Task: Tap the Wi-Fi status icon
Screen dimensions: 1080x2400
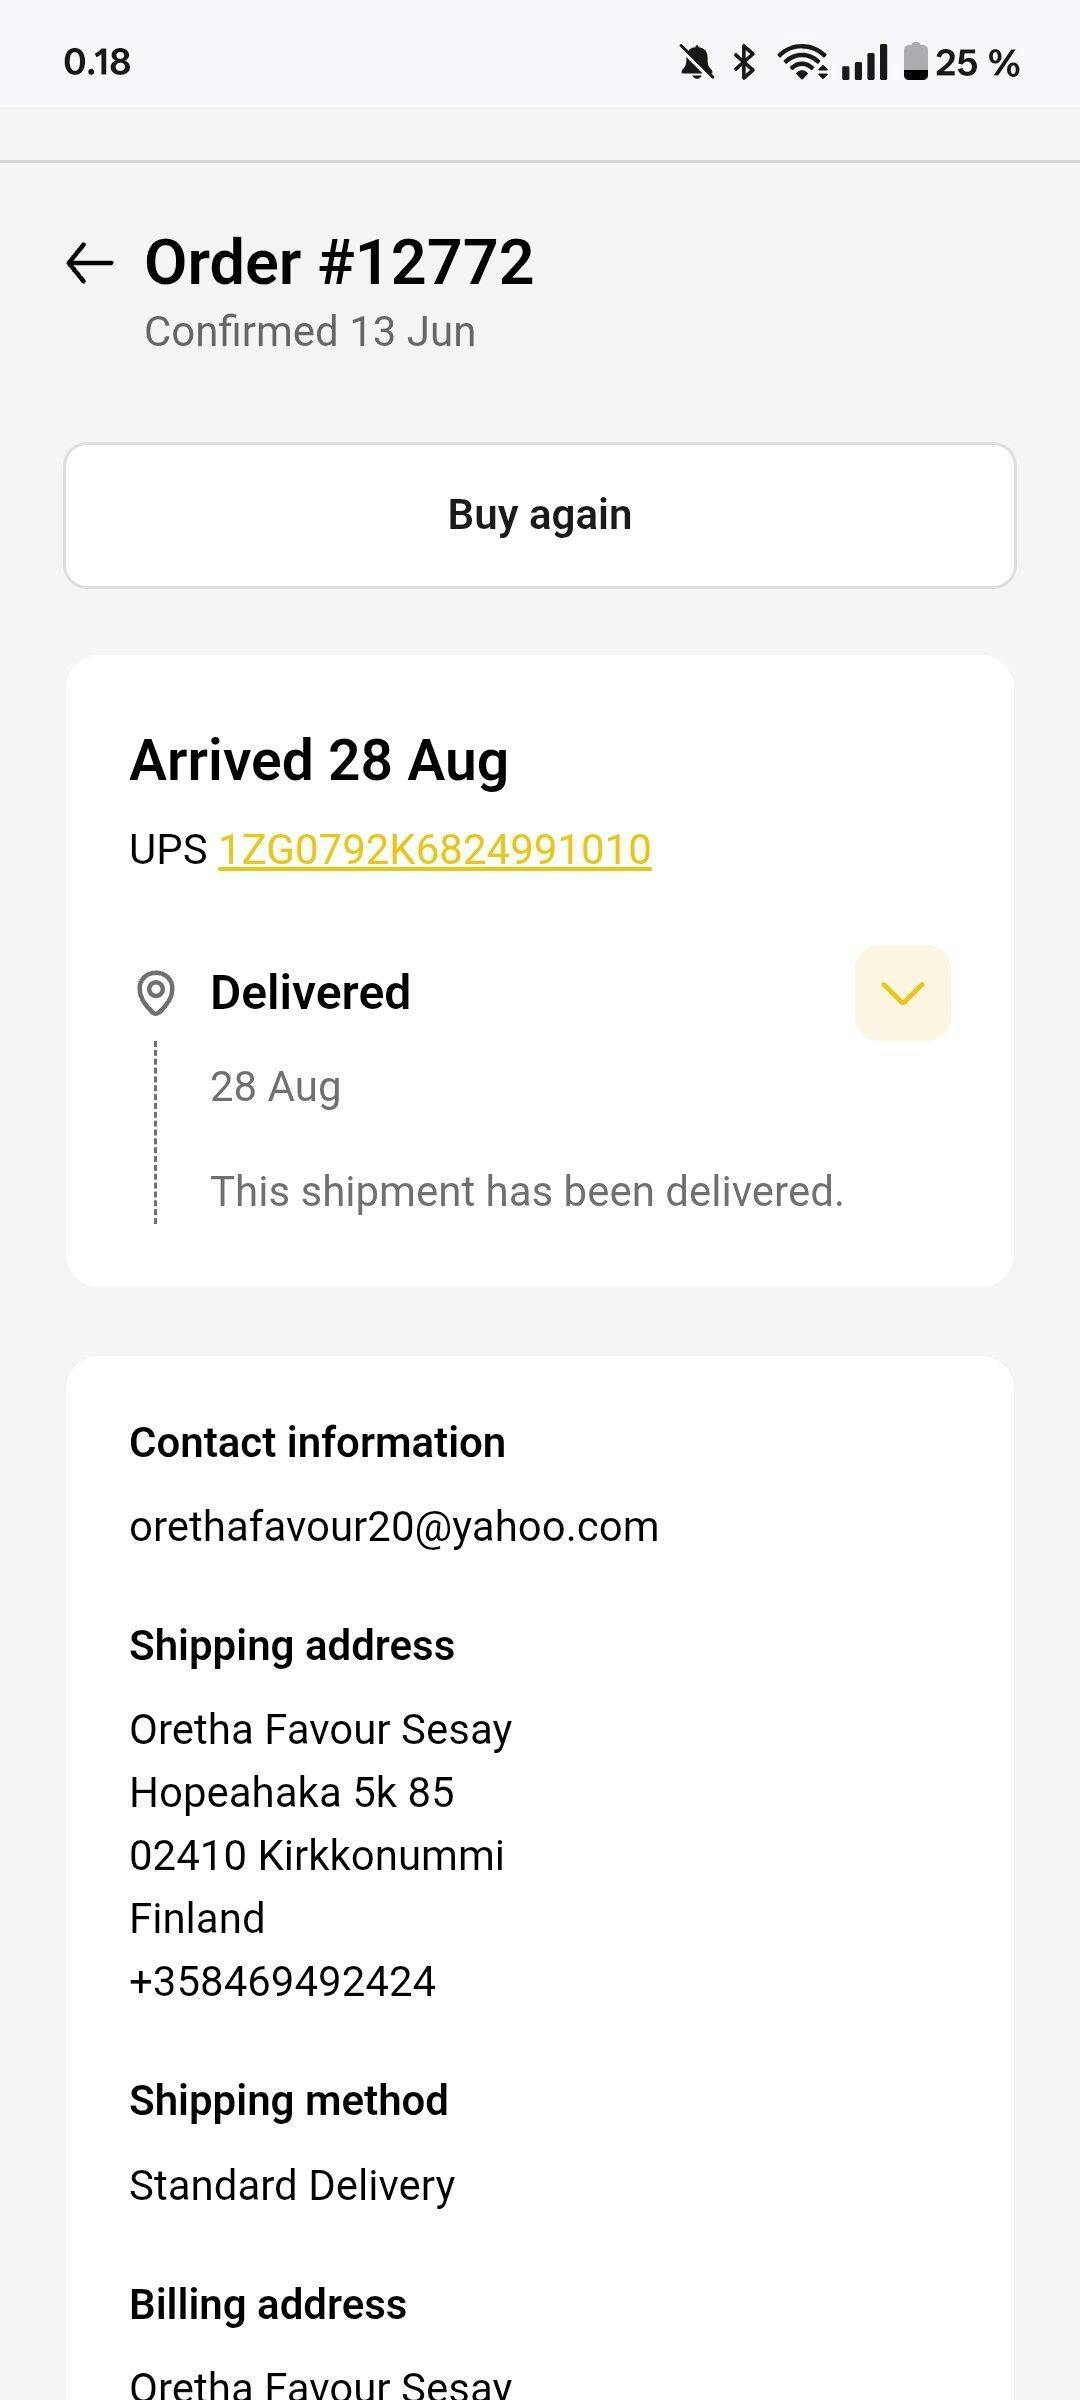Action: [803, 63]
